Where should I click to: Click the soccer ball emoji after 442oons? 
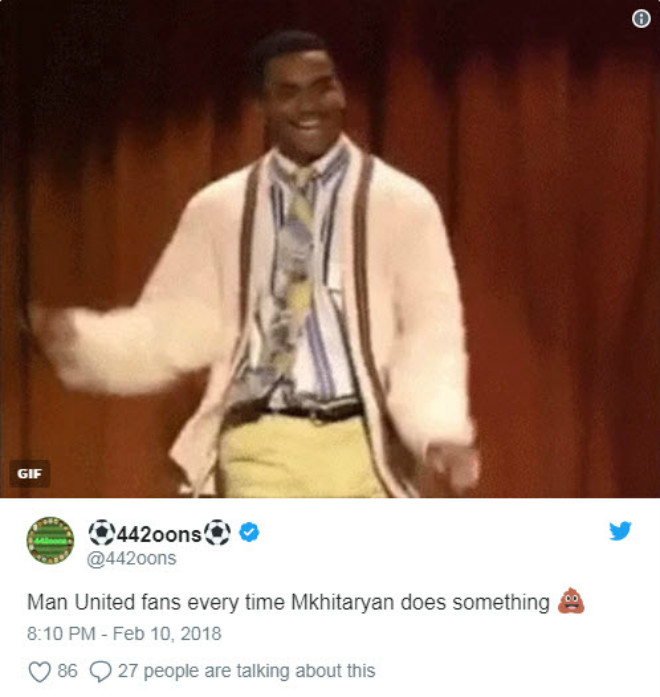217,533
